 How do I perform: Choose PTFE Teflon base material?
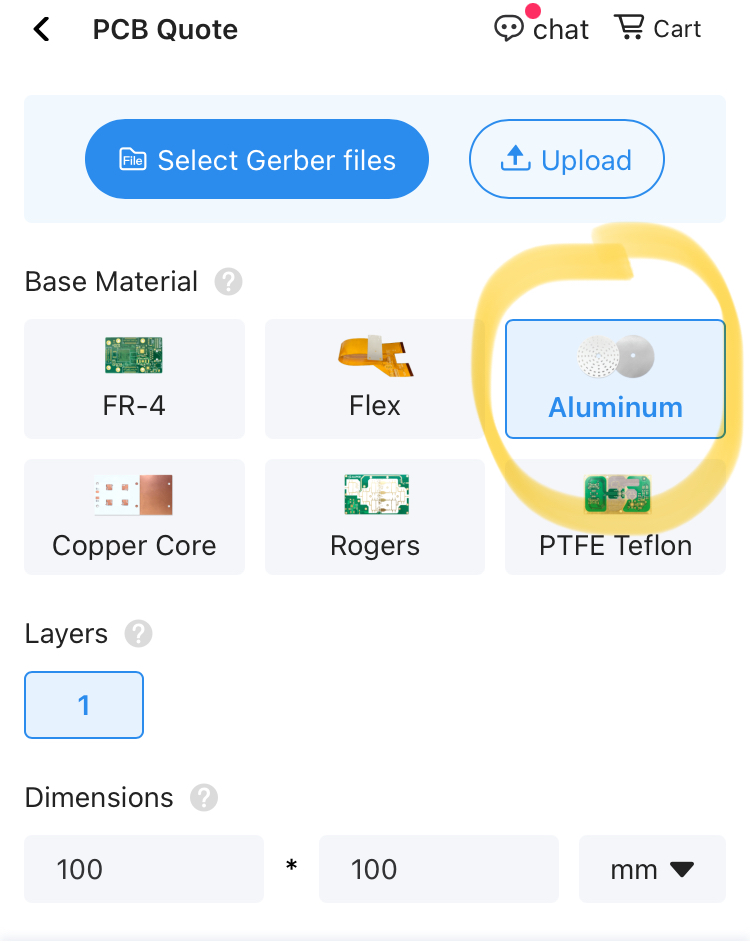[x=615, y=517]
